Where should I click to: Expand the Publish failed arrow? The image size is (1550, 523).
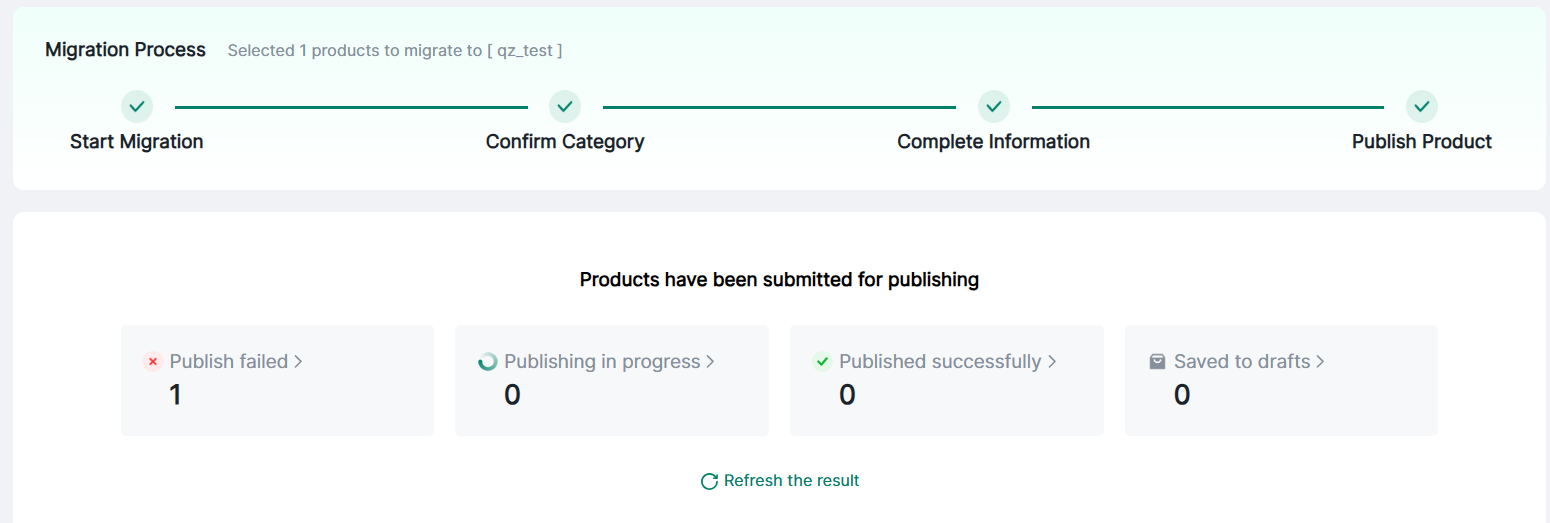[298, 362]
